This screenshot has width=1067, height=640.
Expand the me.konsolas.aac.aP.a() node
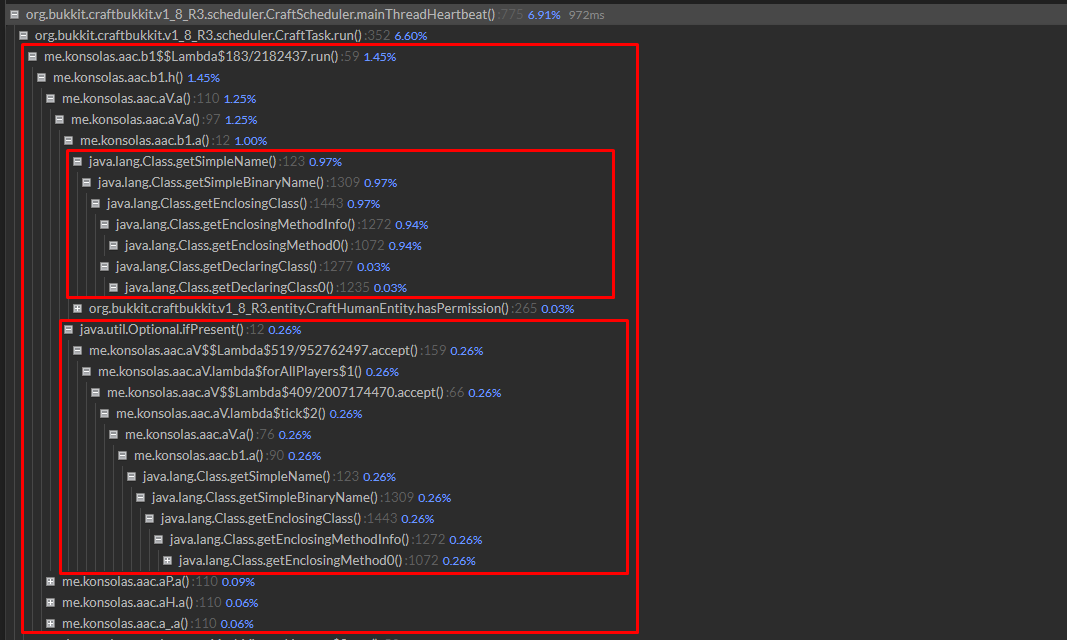coord(50,582)
